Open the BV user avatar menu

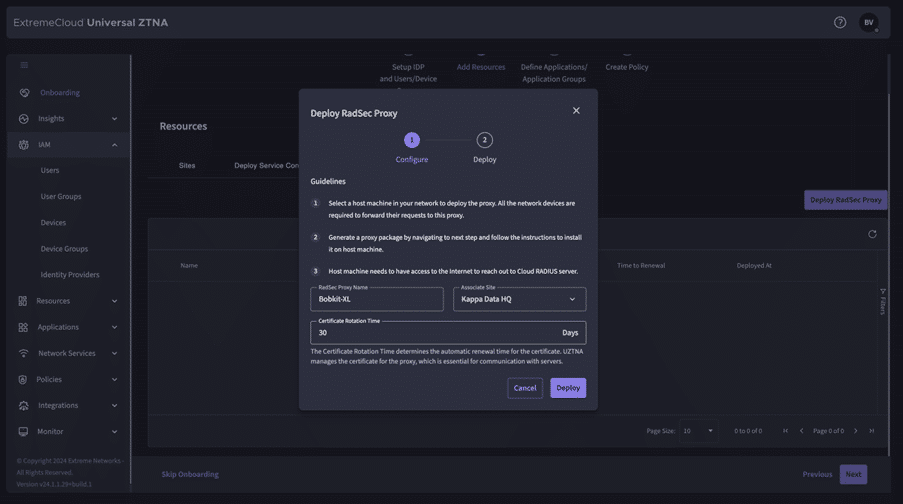point(868,22)
